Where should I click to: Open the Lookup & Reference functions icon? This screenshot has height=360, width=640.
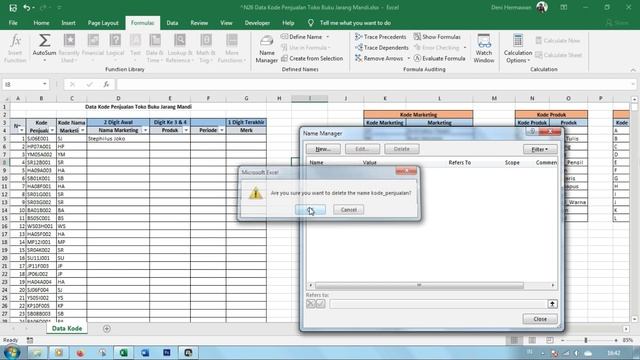[180, 48]
